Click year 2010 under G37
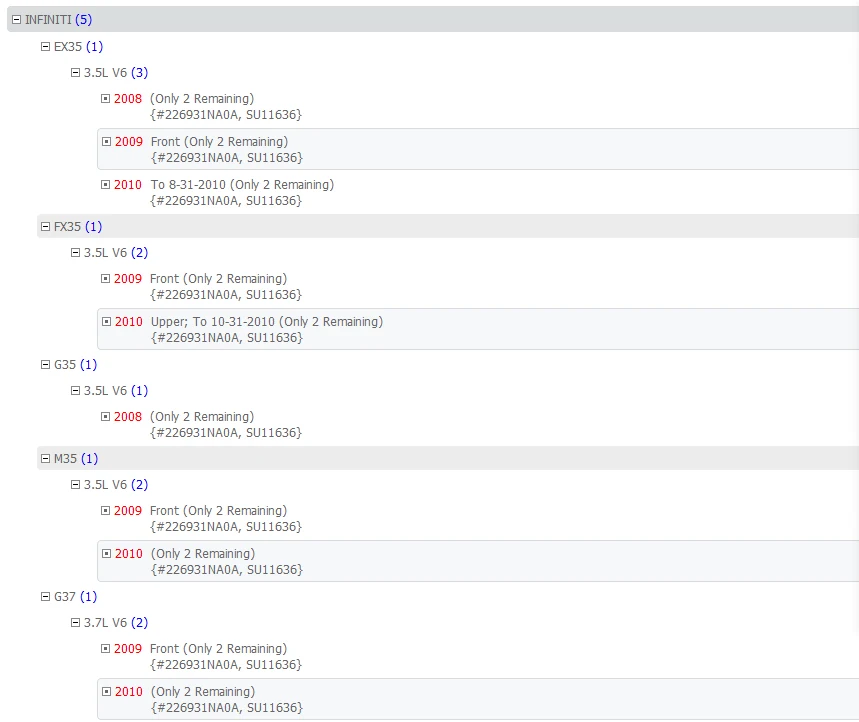Image resolution: width=859 pixels, height=722 pixels. click(129, 692)
